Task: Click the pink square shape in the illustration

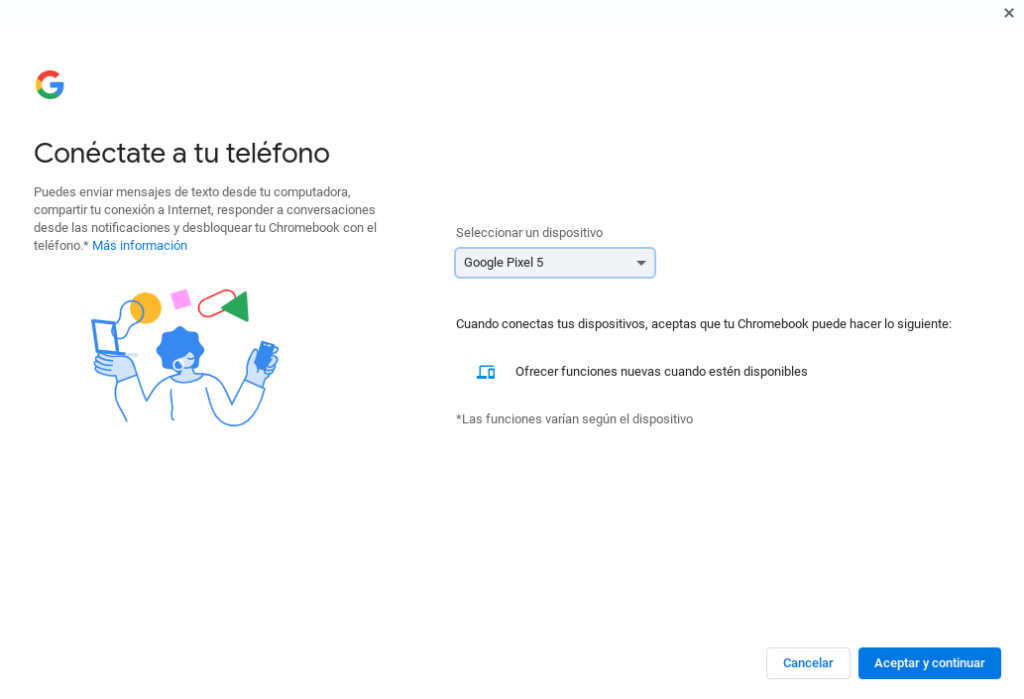Action: (x=181, y=299)
